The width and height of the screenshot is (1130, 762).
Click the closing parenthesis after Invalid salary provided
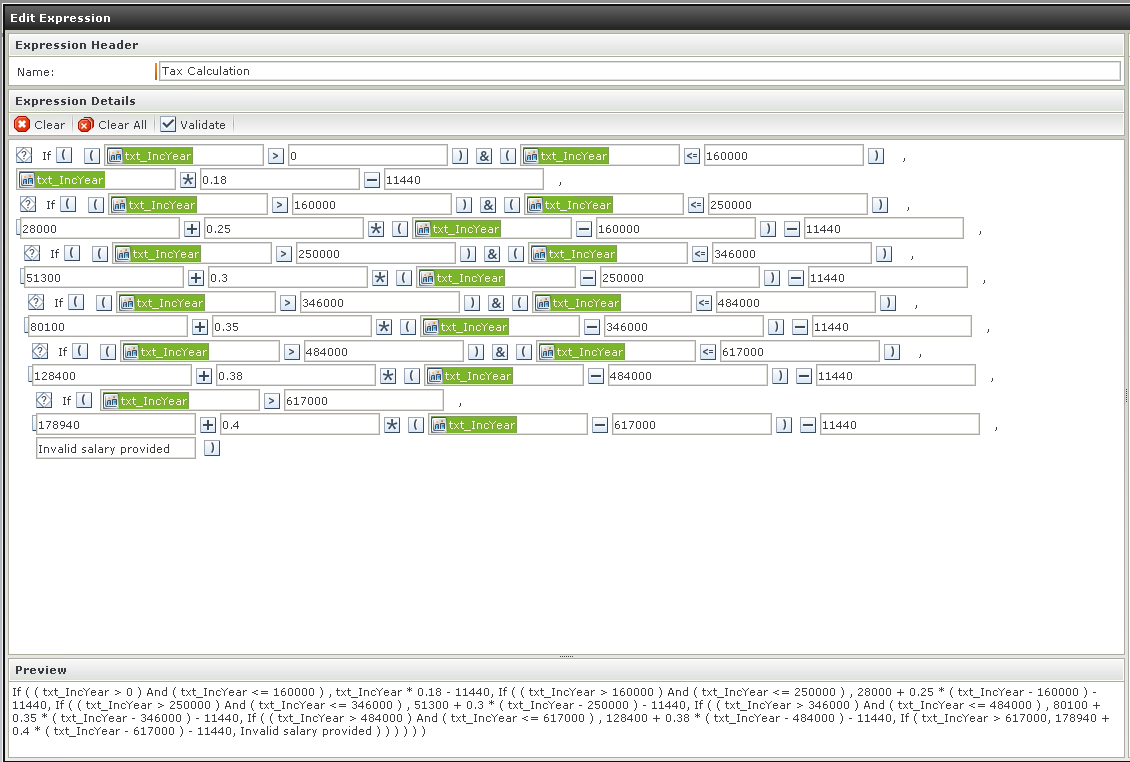(211, 448)
